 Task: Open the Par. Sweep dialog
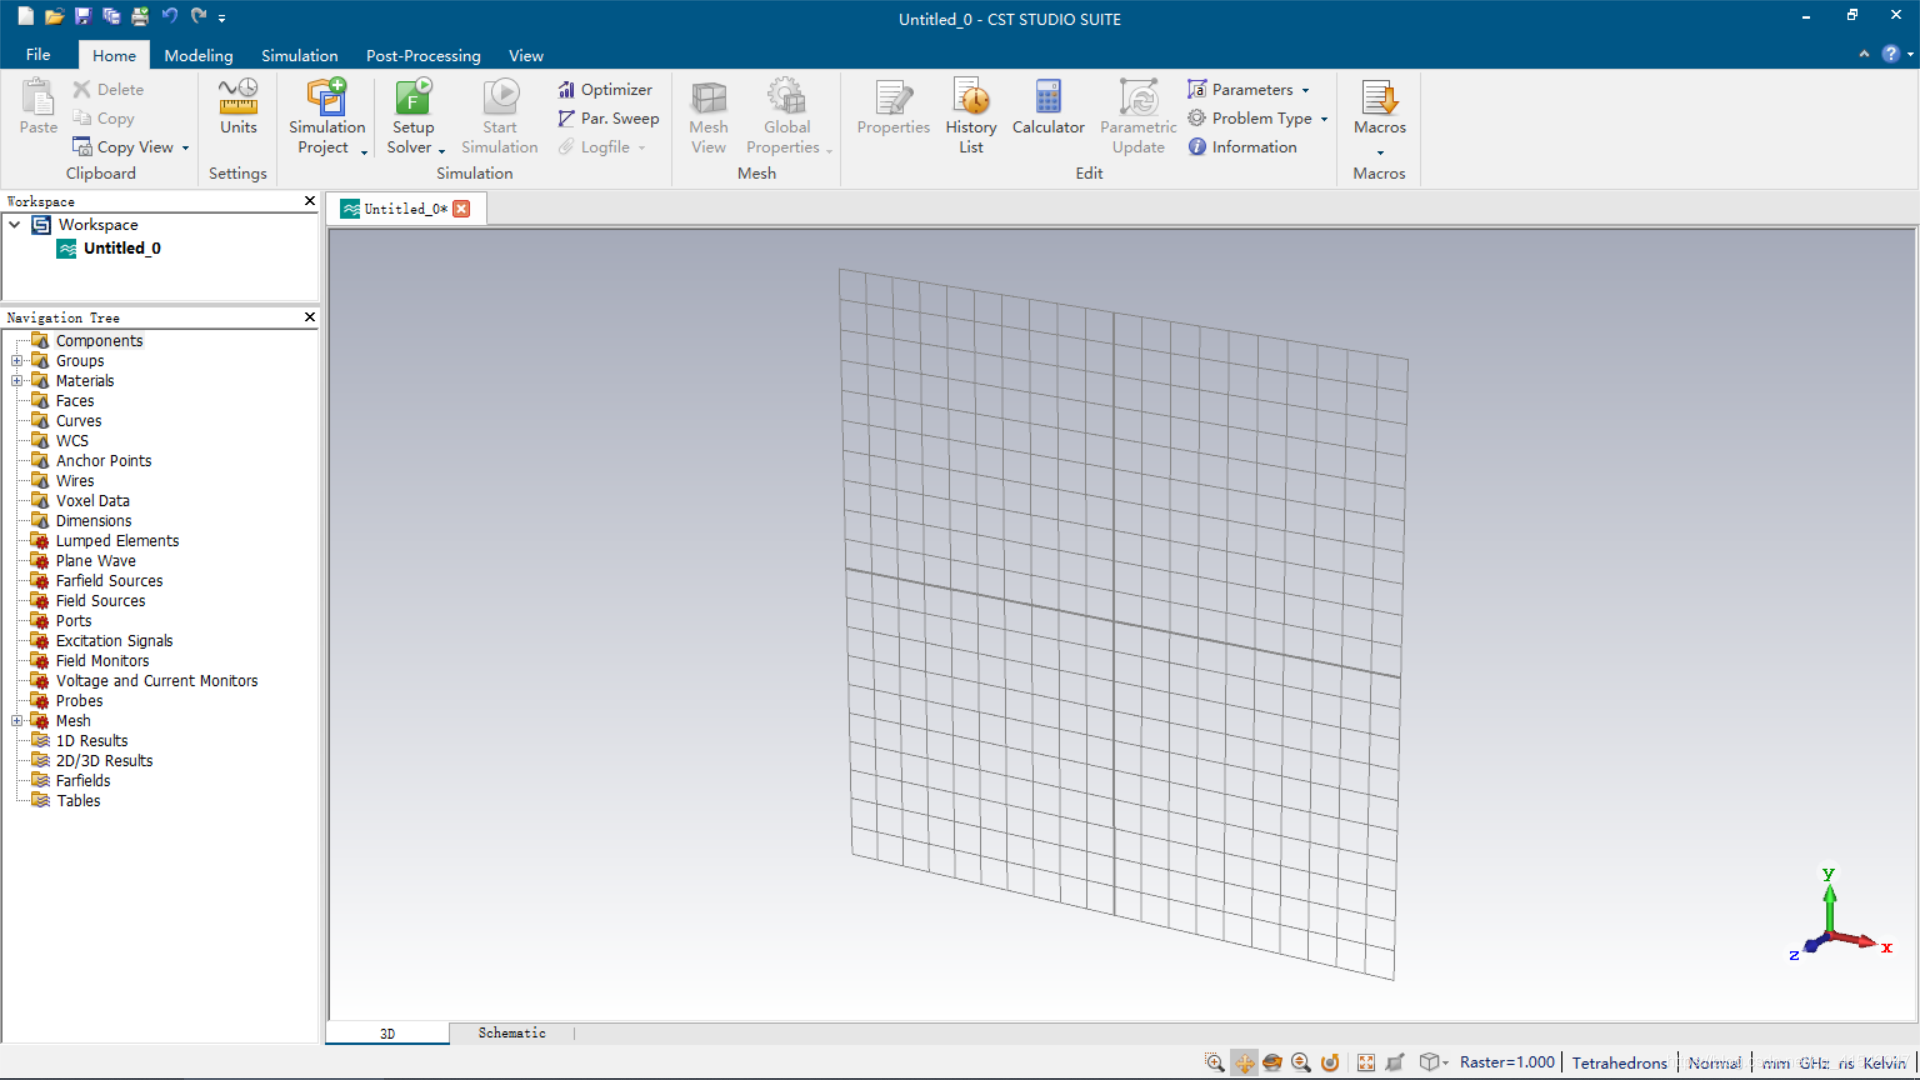pyautogui.click(x=608, y=118)
